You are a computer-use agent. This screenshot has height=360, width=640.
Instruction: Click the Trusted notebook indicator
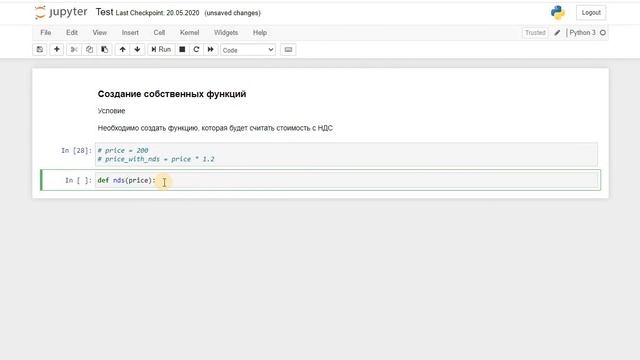535,33
